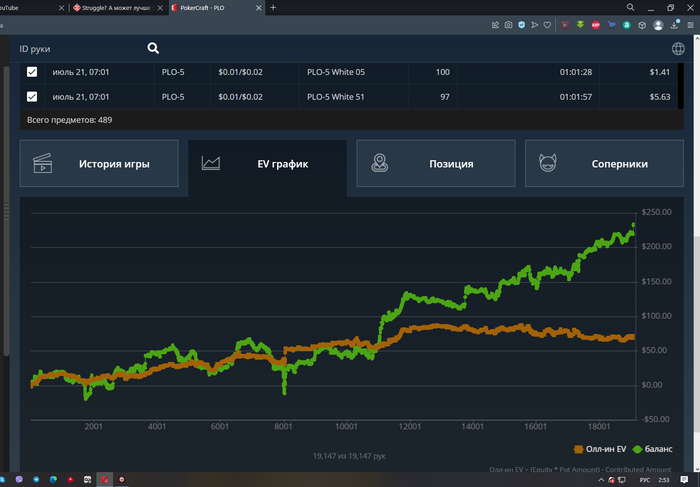The height and width of the screenshot is (487, 700).
Task: Click the РУС keyboard language indicator
Action: tap(644, 480)
